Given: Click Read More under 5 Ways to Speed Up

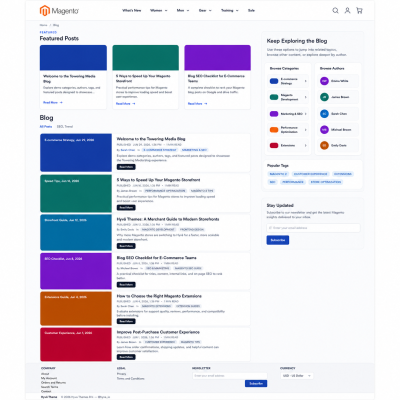Looking at the screenshot, I should pyautogui.click(x=126, y=207).
